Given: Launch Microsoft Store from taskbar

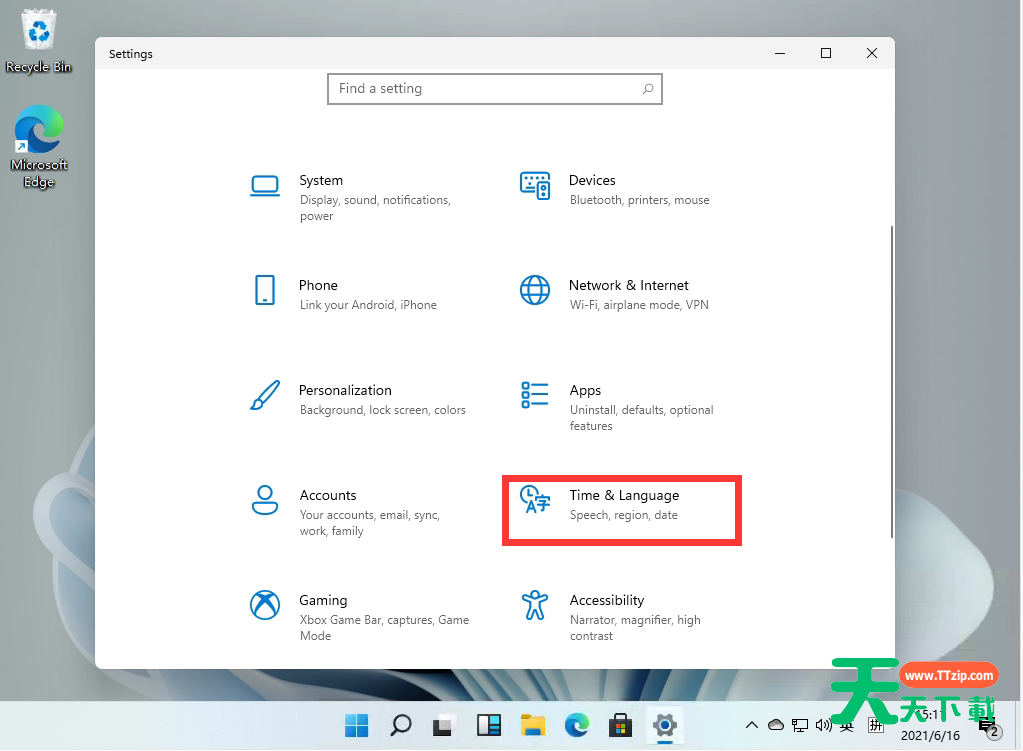Looking at the screenshot, I should click(620, 724).
